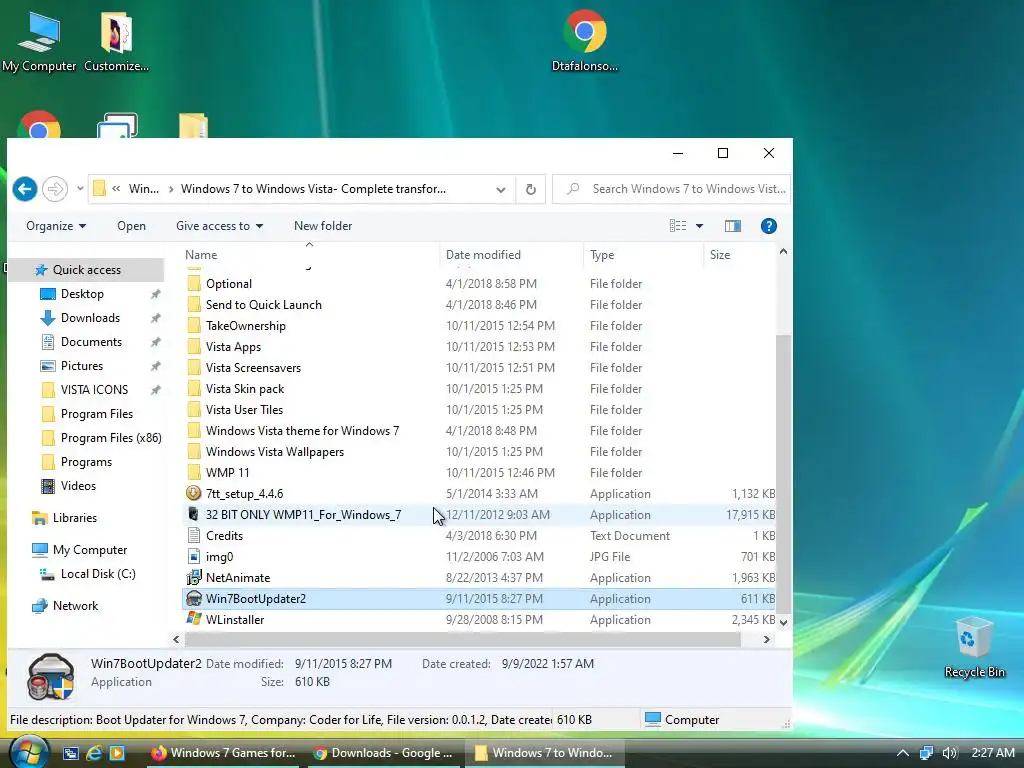The width and height of the screenshot is (1024, 768).
Task: Click the volume speaker tray icon
Action: (949, 753)
